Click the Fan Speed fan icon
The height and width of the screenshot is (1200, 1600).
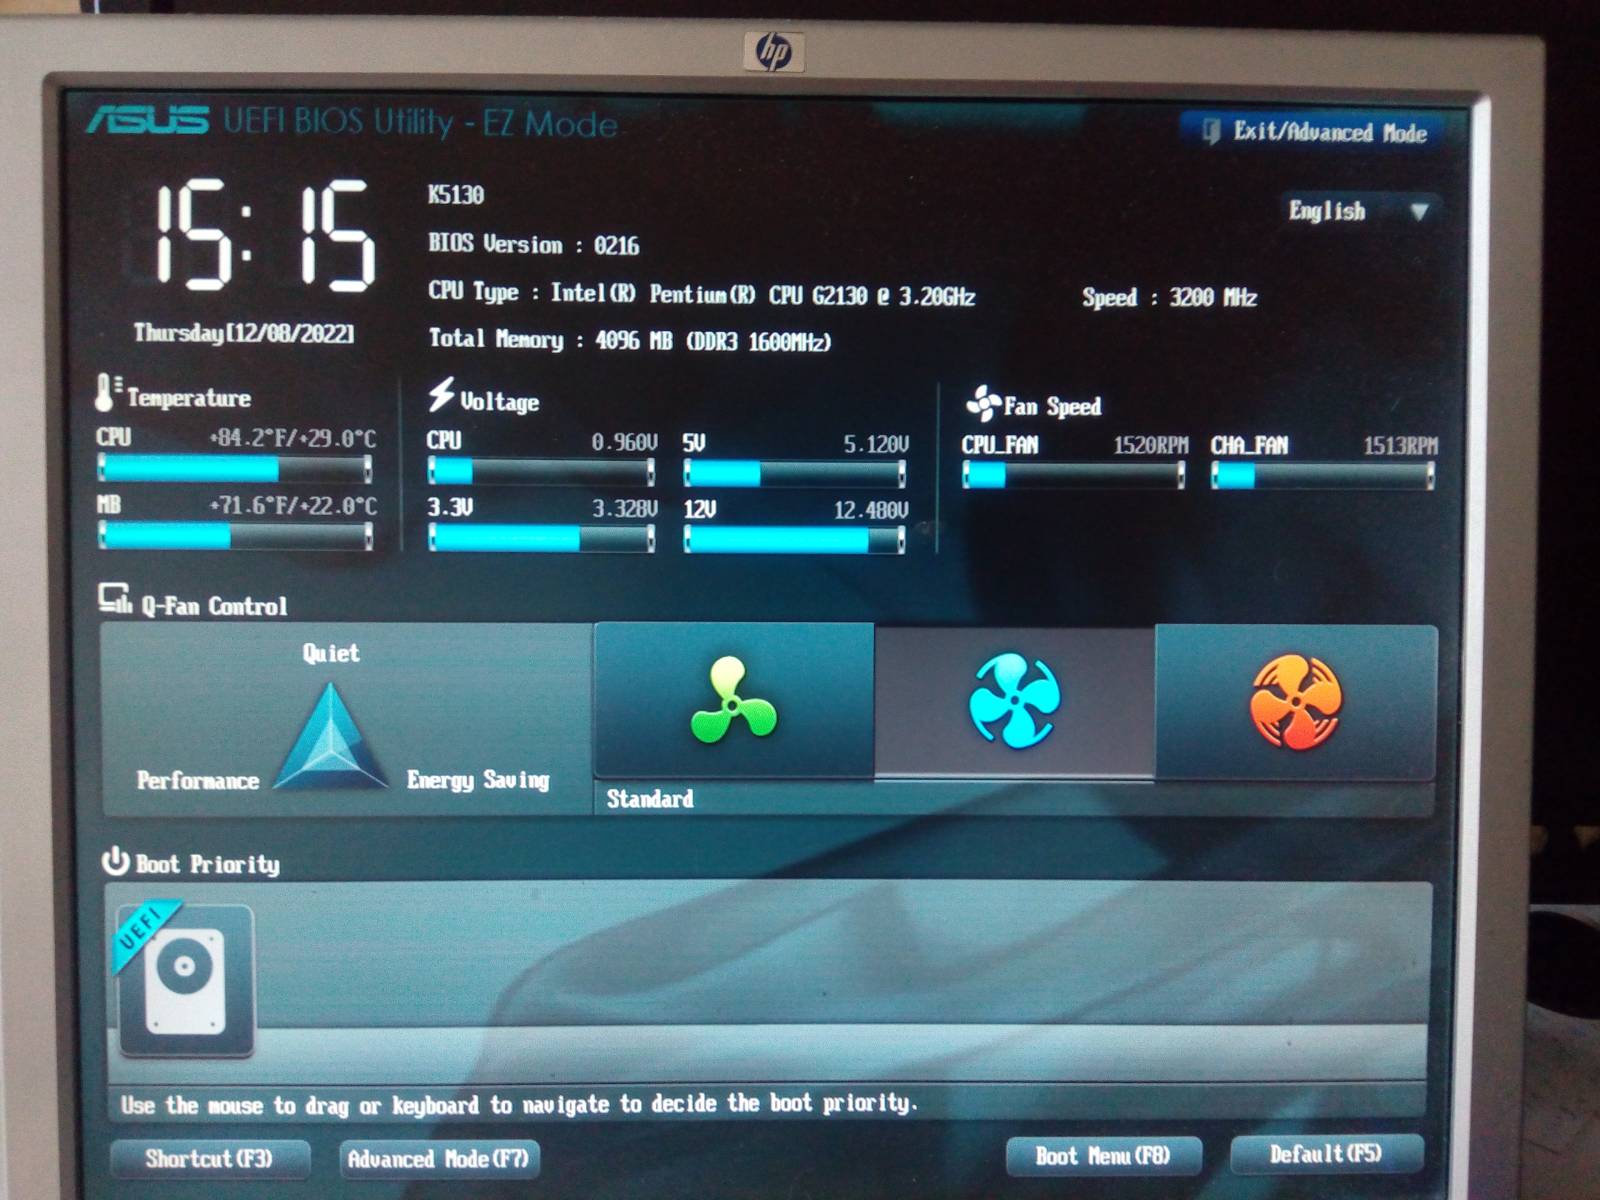point(983,402)
